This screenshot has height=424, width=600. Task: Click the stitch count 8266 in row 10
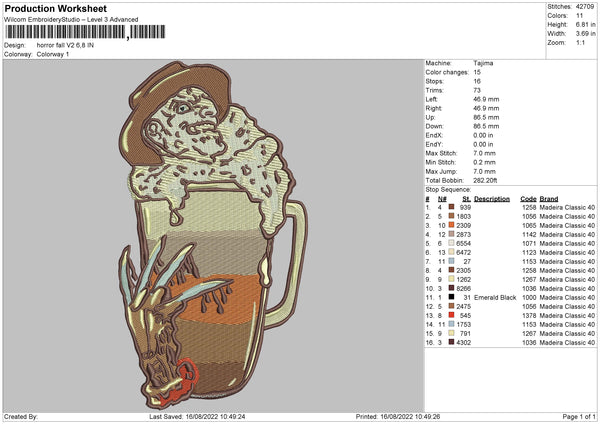pyautogui.click(x=463, y=289)
